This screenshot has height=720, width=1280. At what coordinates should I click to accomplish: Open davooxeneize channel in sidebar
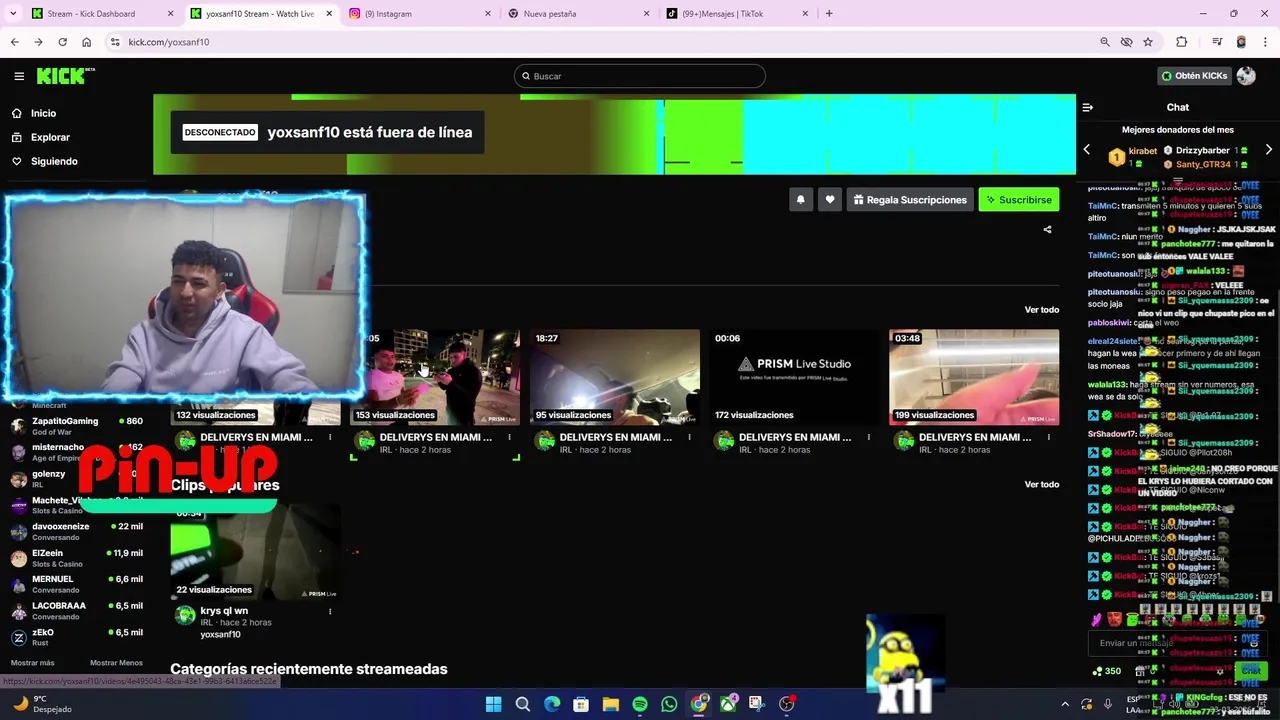(76, 531)
